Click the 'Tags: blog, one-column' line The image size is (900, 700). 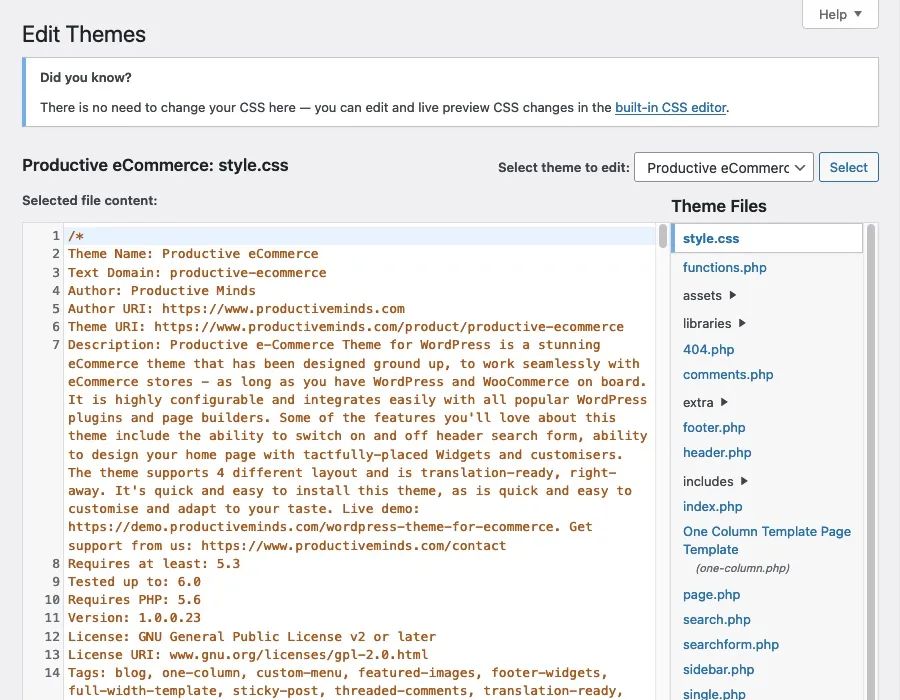pos(338,672)
